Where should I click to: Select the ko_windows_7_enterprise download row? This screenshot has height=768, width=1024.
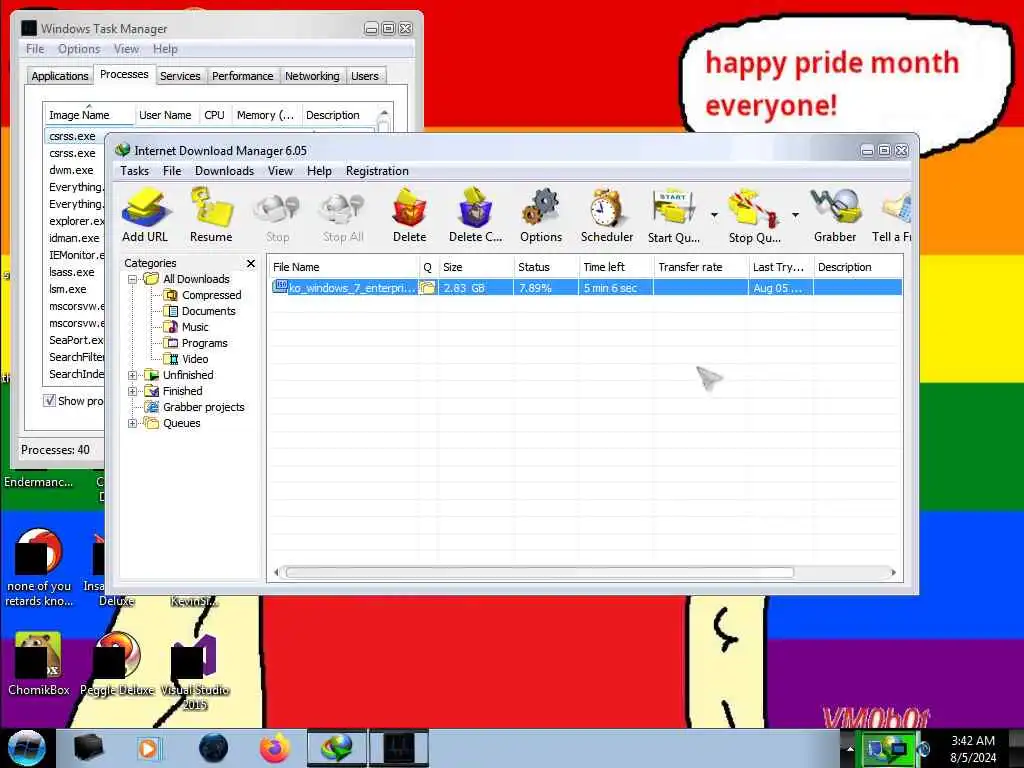click(x=586, y=288)
